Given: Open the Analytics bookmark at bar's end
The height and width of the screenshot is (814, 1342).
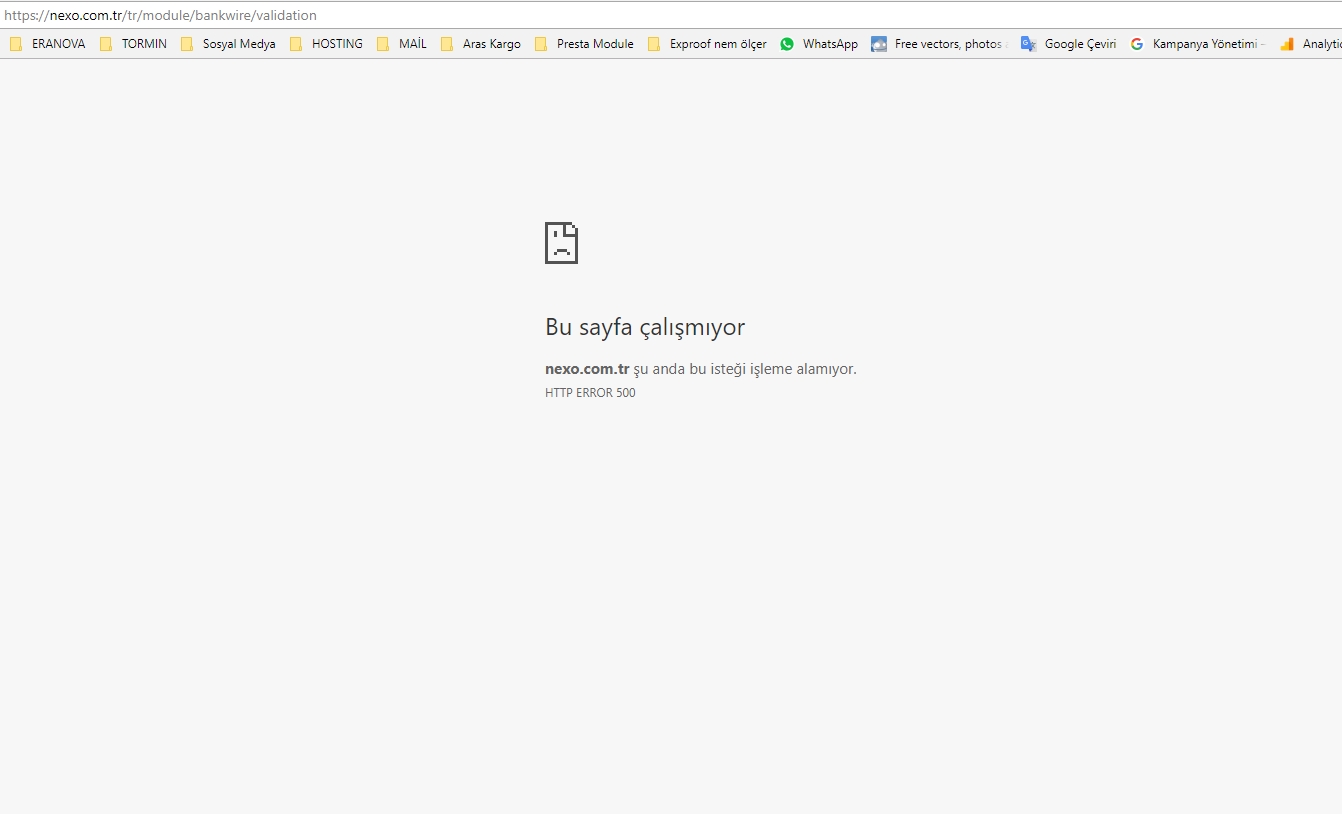Looking at the screenshot, I should point(1311,44).
